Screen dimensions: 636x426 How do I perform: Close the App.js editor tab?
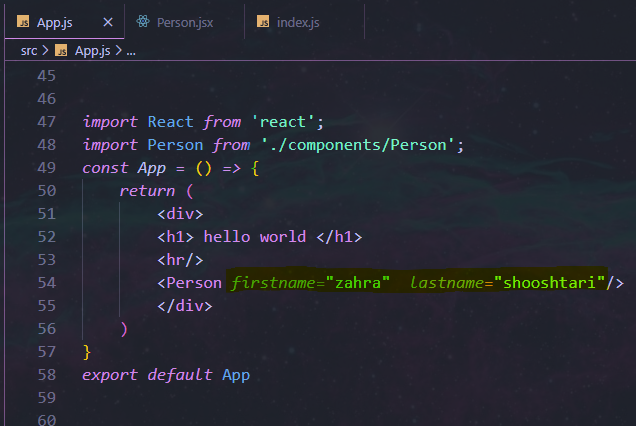[108, 21]
